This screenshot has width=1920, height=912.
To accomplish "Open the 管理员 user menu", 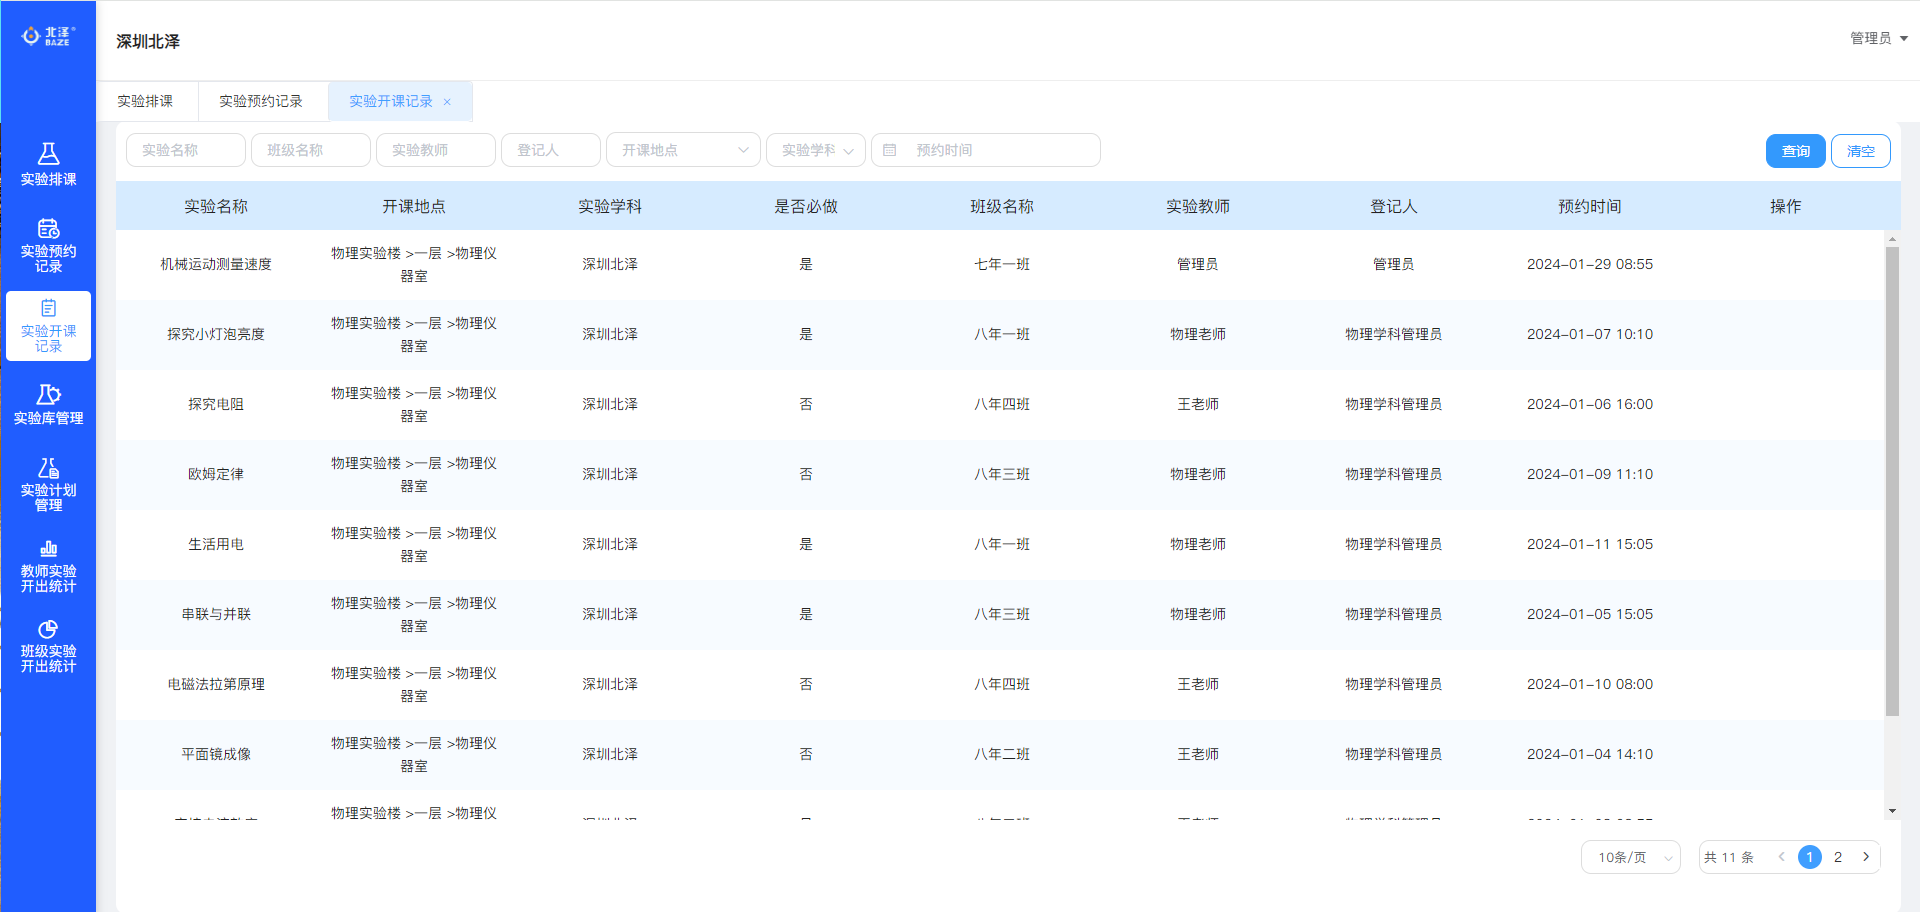I will (x=1878, y=38).
